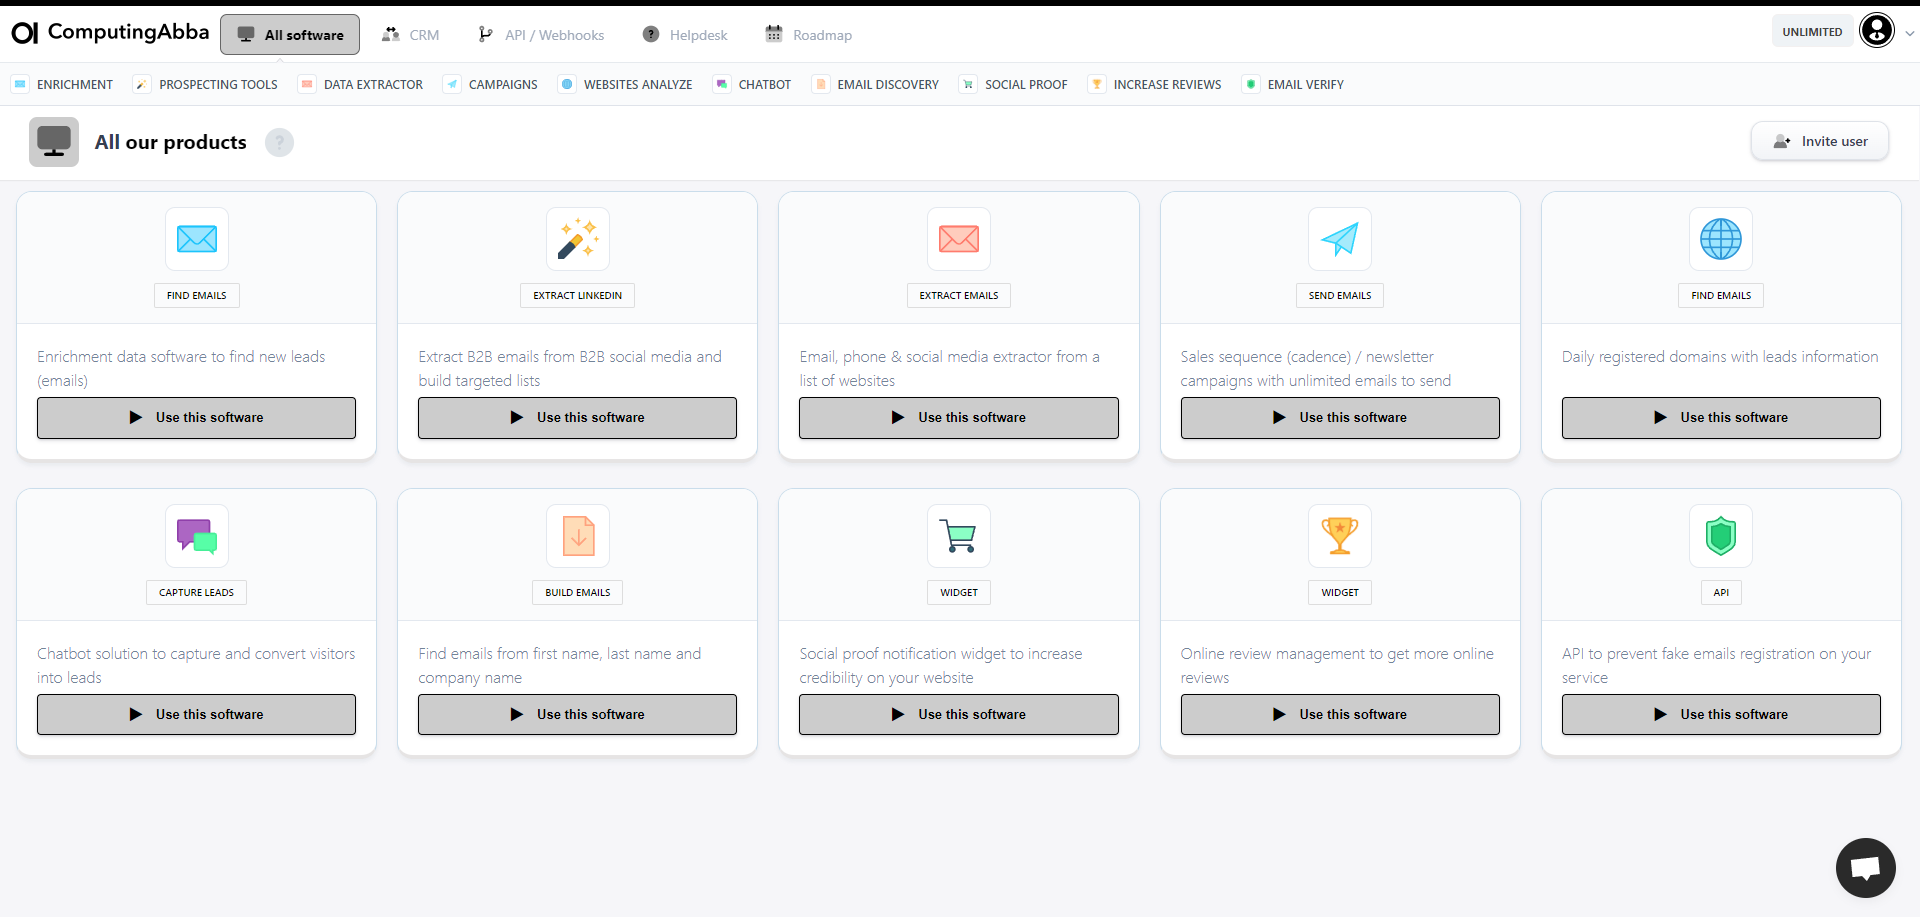View the Roadmap tab
The image size is (1920, 917).
point(808,35)
